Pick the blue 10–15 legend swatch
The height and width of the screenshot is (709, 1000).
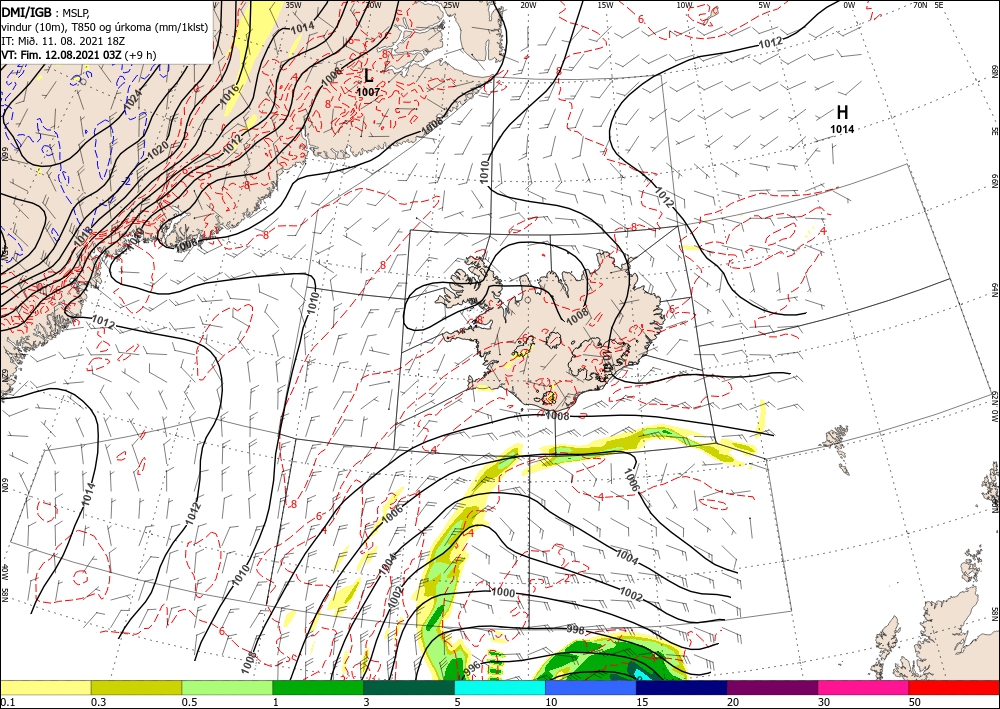click(x=591, y=687)
